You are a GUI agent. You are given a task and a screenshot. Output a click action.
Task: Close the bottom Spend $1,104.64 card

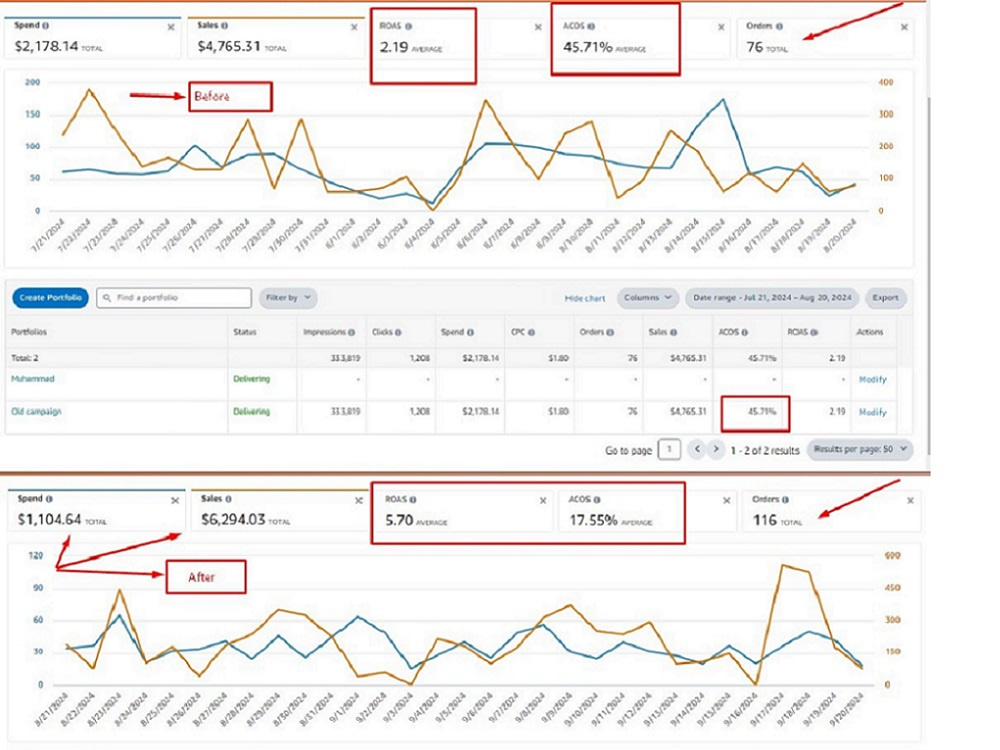(175, 501)
